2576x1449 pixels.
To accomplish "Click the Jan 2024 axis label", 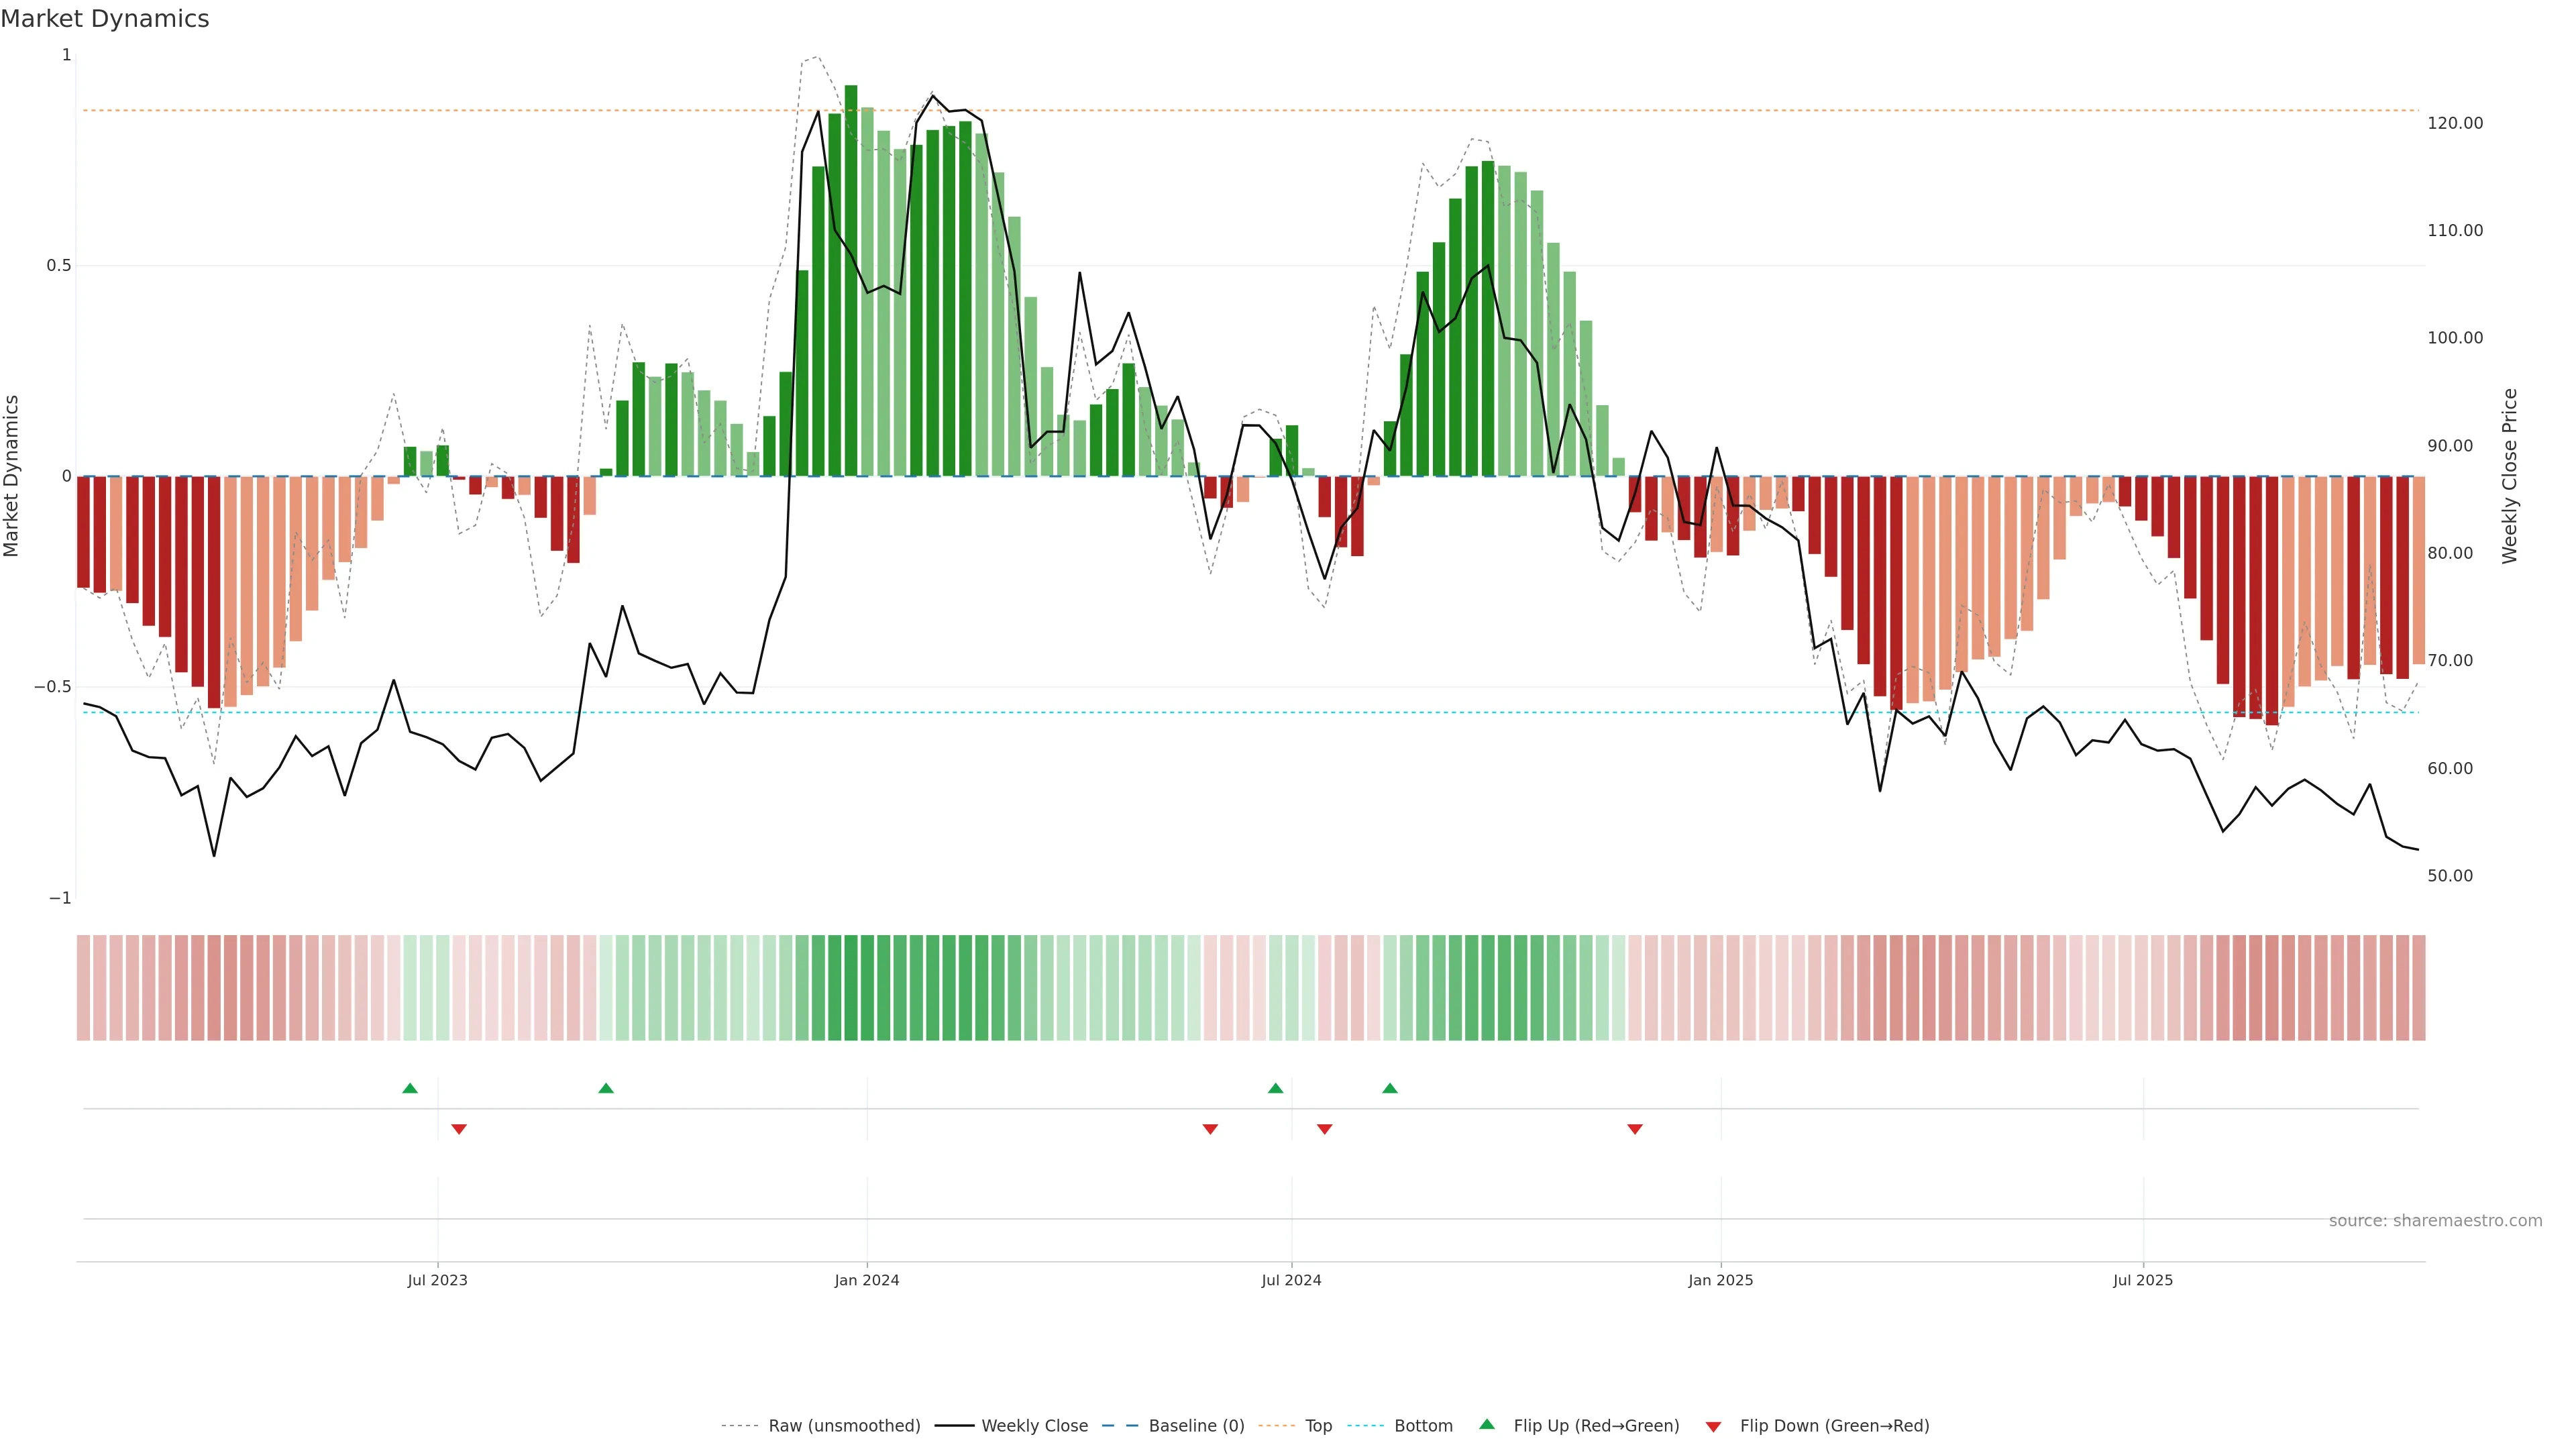I will point(867,1280).
